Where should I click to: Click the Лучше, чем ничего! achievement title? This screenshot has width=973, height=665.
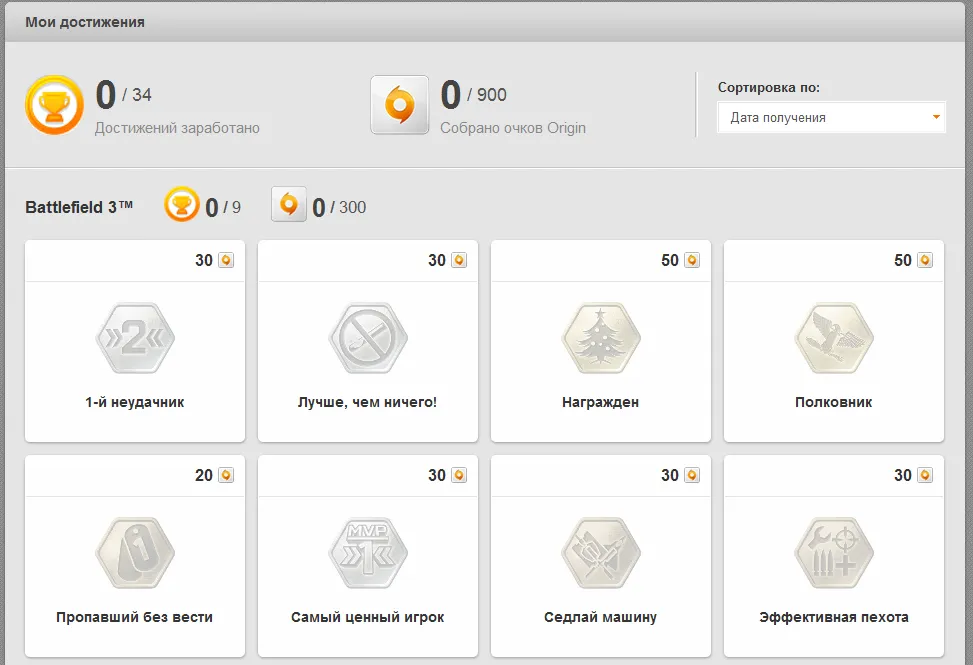click(x=367, y=402)
